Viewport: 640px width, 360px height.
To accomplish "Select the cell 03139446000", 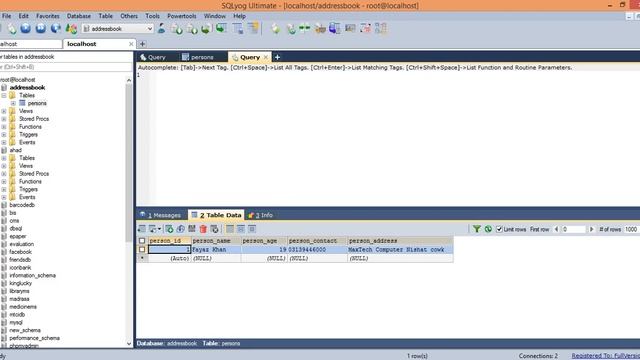I will [317, 249].
